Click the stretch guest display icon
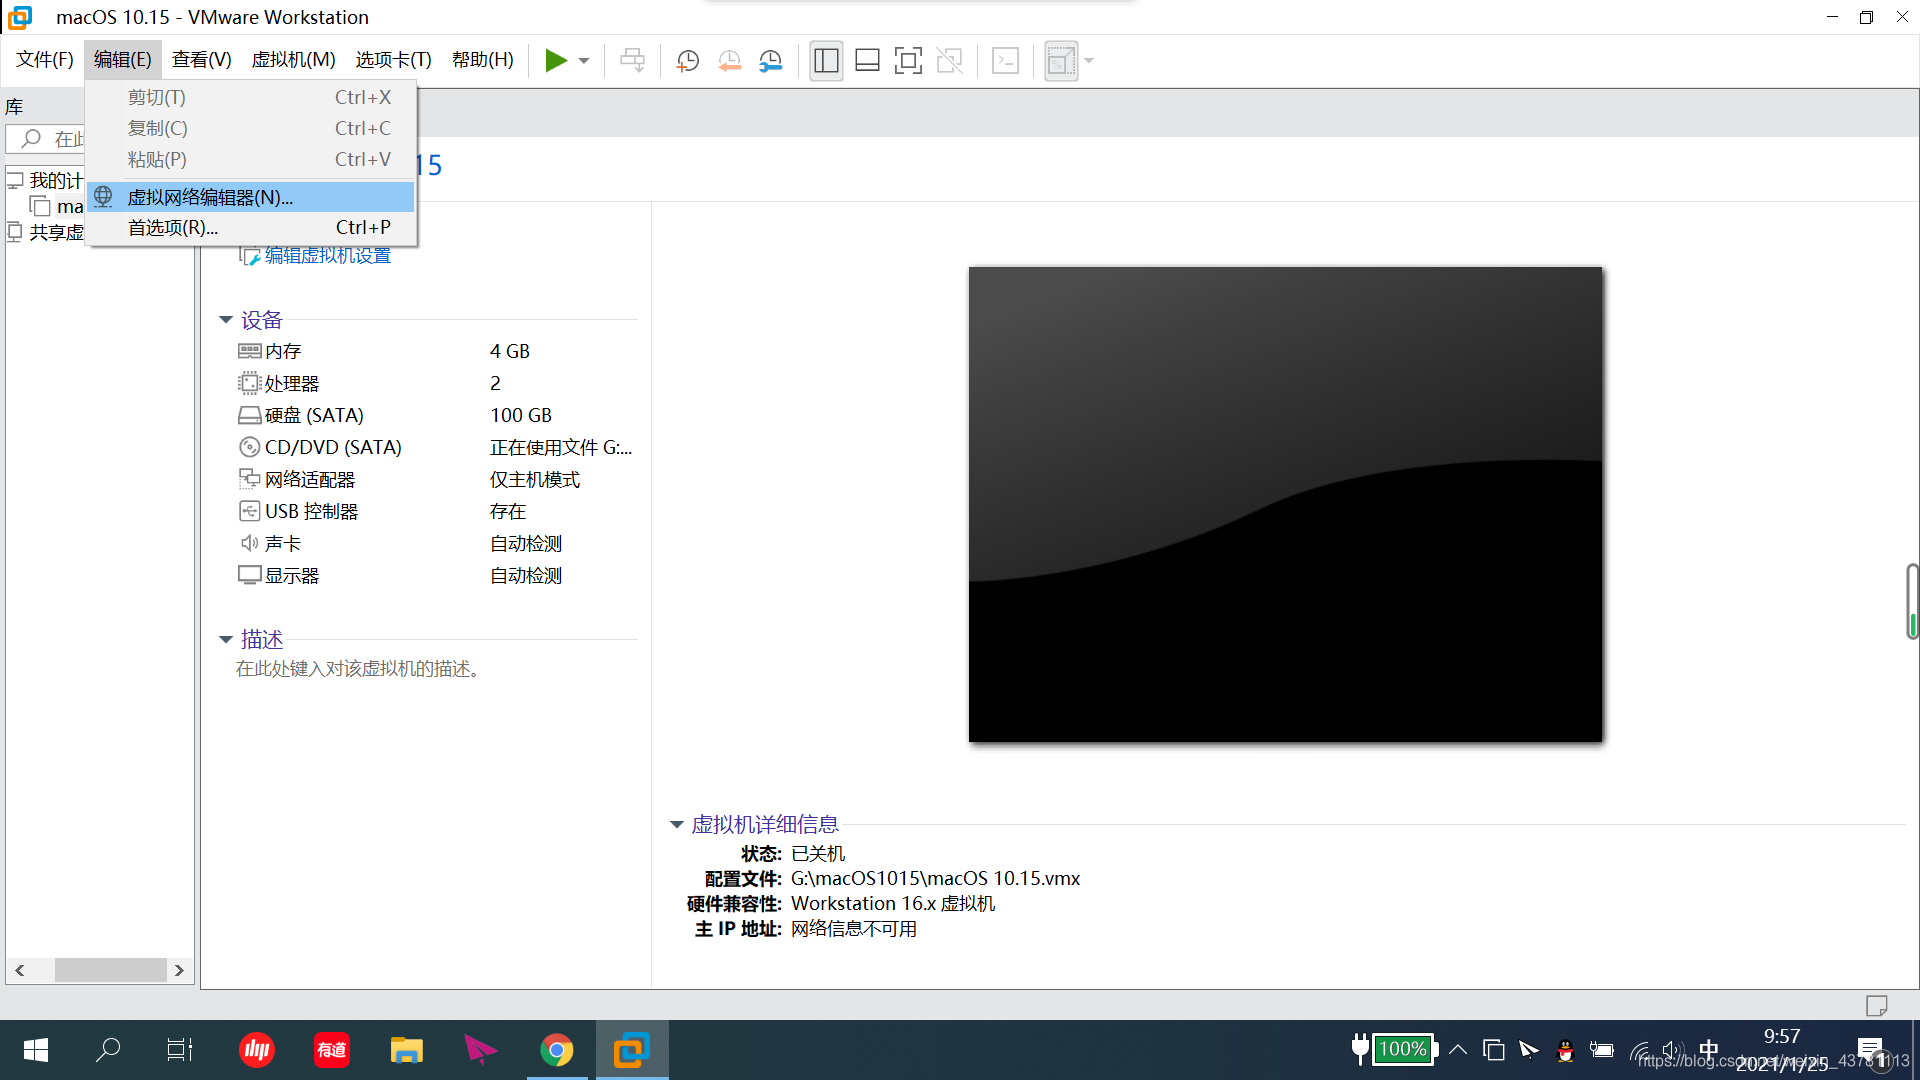Image resolution: width=1920 pixels, height=1080 pixels. (1061, 61)
